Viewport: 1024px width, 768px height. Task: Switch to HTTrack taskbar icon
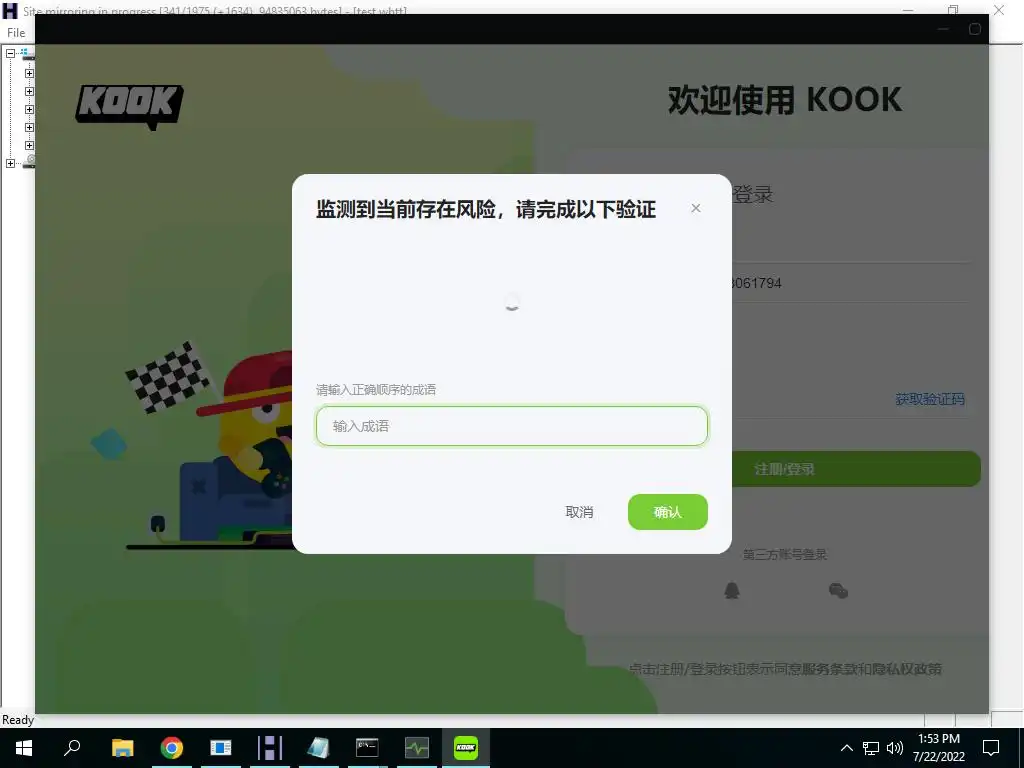click(x=270, y=748)
